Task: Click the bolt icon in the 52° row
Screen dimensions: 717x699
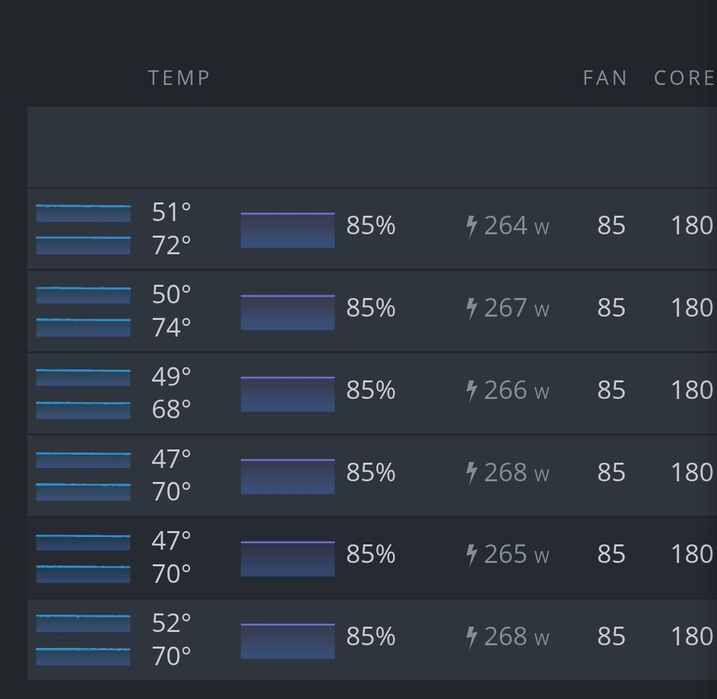Action: click(472, 636)
